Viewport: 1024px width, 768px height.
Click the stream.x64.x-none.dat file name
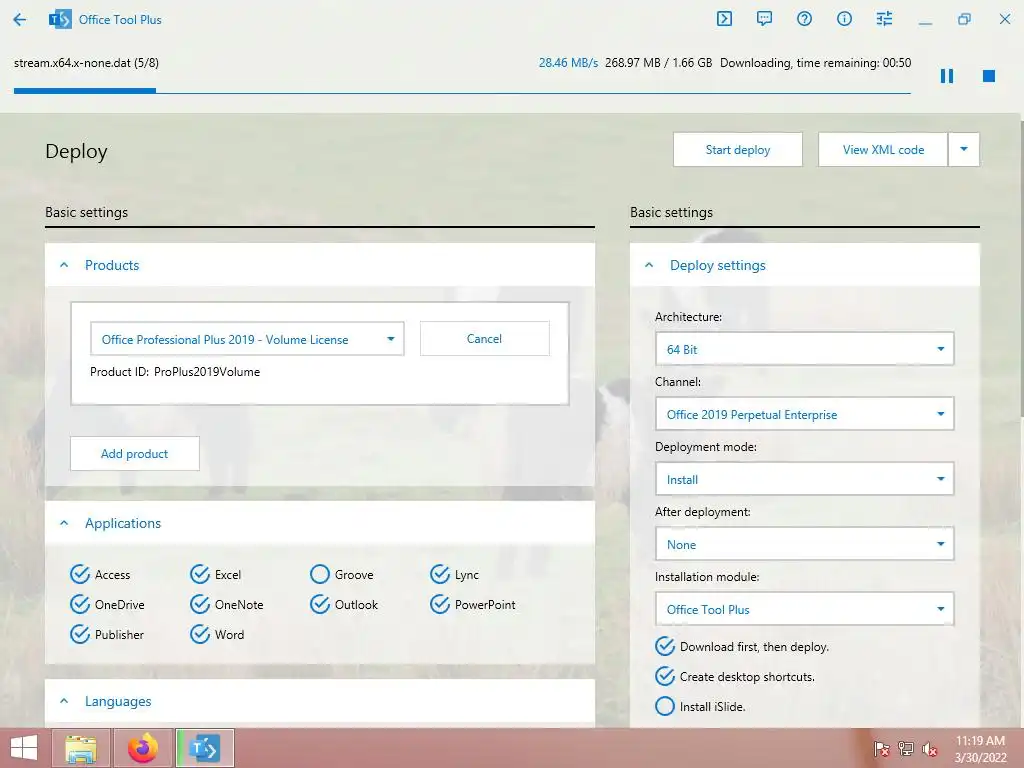[x=86, y=63]
